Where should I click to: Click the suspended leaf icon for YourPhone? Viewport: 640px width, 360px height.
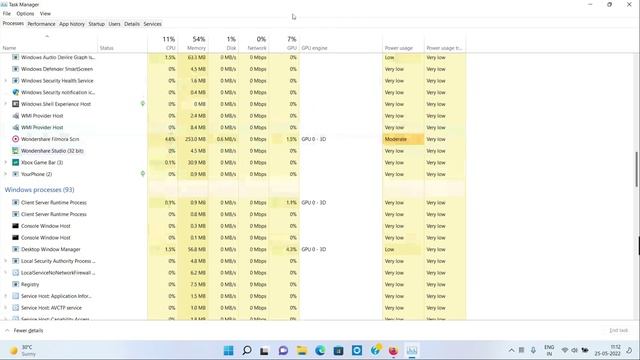pyautogui.click(x=142, y=174)
